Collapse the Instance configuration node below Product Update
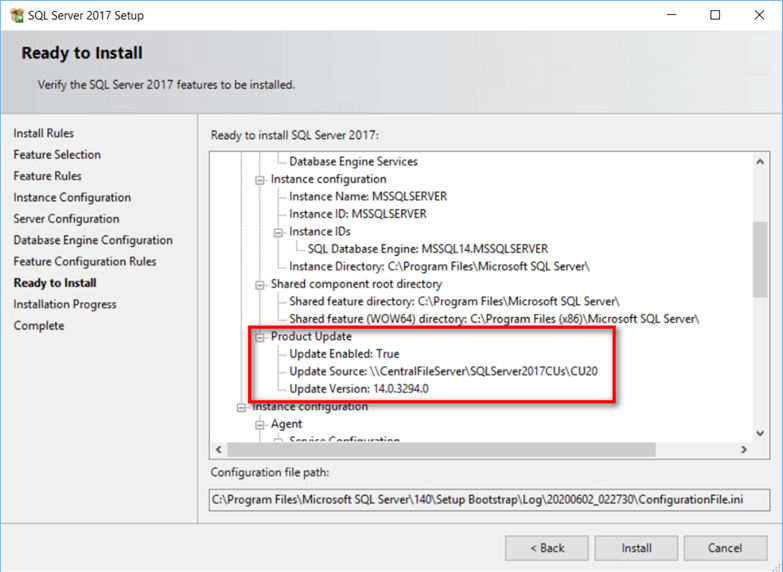 coord(241,408)
